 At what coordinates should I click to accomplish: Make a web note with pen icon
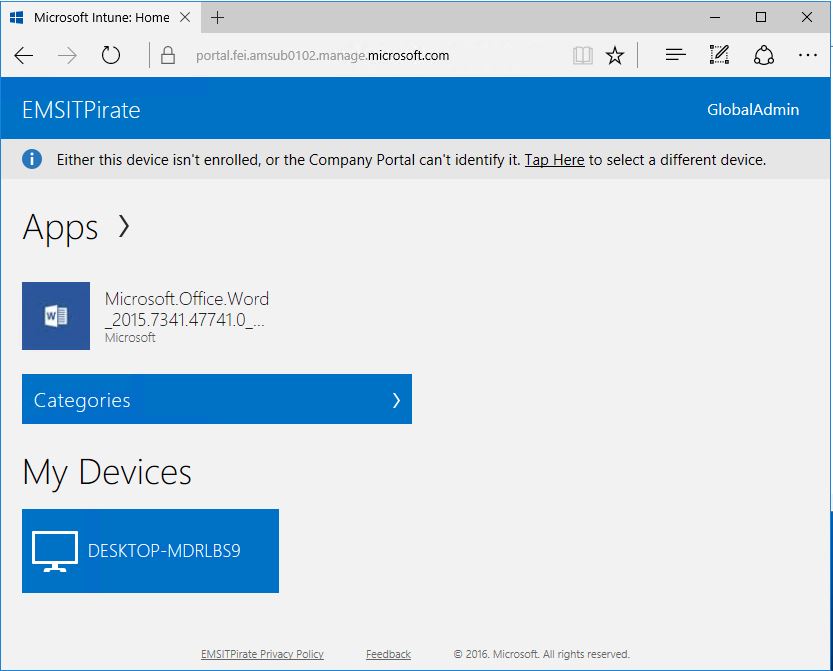pyautogui.click(x=719, y=55)
